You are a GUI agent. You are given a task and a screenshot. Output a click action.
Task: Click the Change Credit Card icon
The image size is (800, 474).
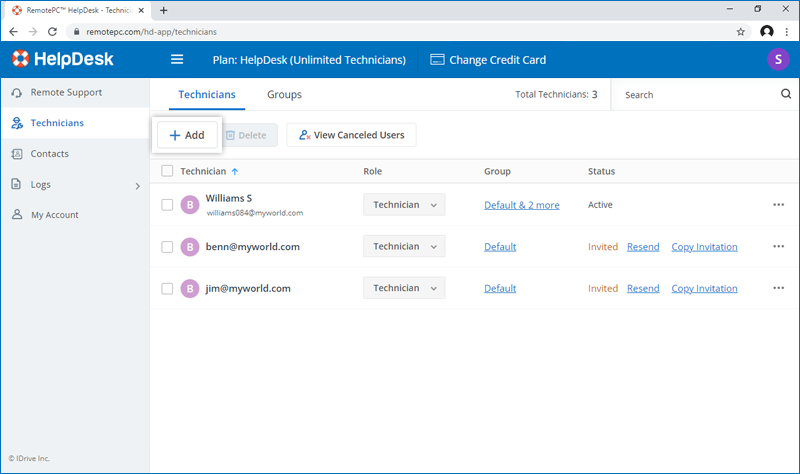(x=437, y=59)
